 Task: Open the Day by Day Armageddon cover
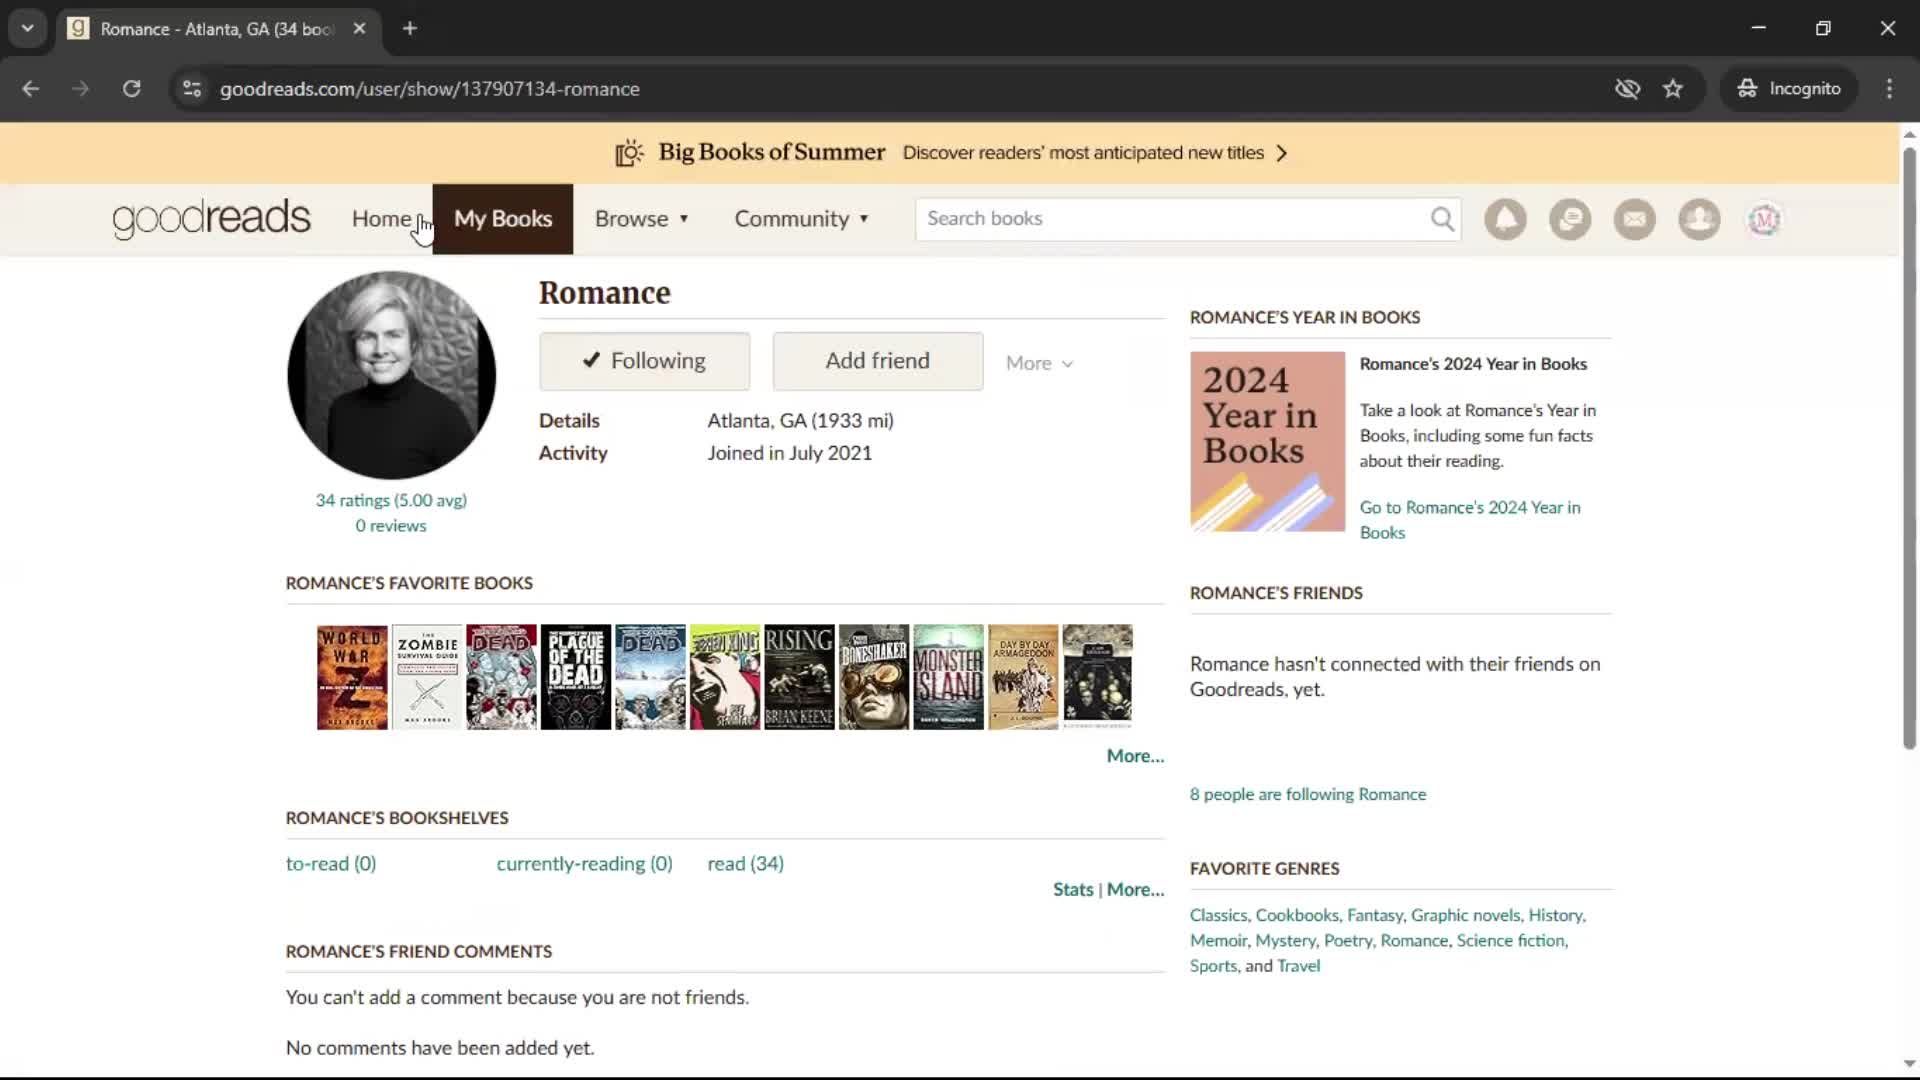(x=1023, y=677)
